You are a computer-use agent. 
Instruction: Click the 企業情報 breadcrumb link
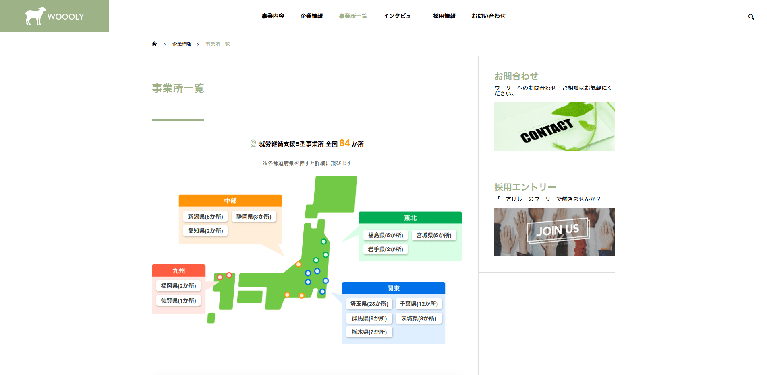click(181, 44)
